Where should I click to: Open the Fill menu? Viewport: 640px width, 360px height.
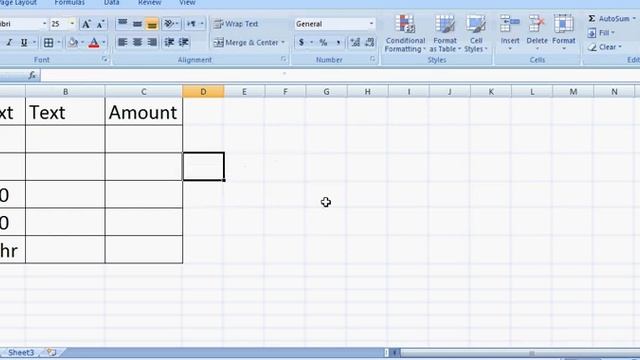point(601,33)
